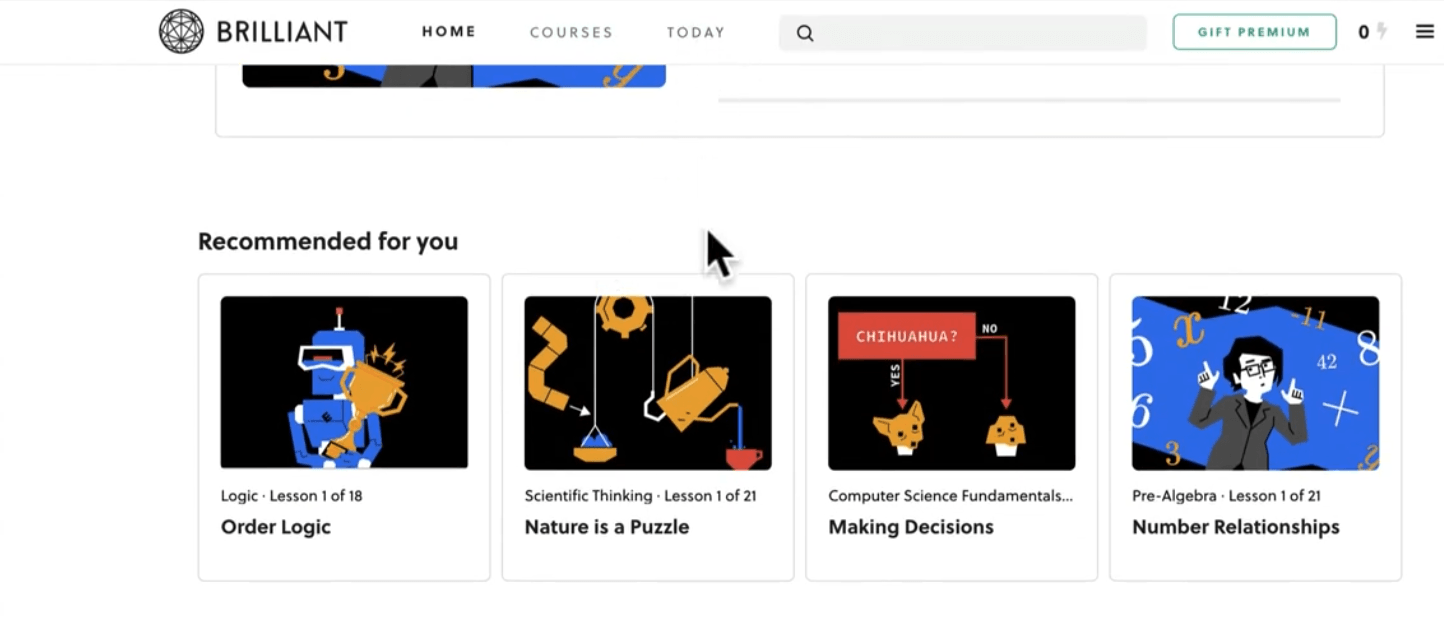Click the course progress bar

pyautogui.click(x=1028, y=99)
